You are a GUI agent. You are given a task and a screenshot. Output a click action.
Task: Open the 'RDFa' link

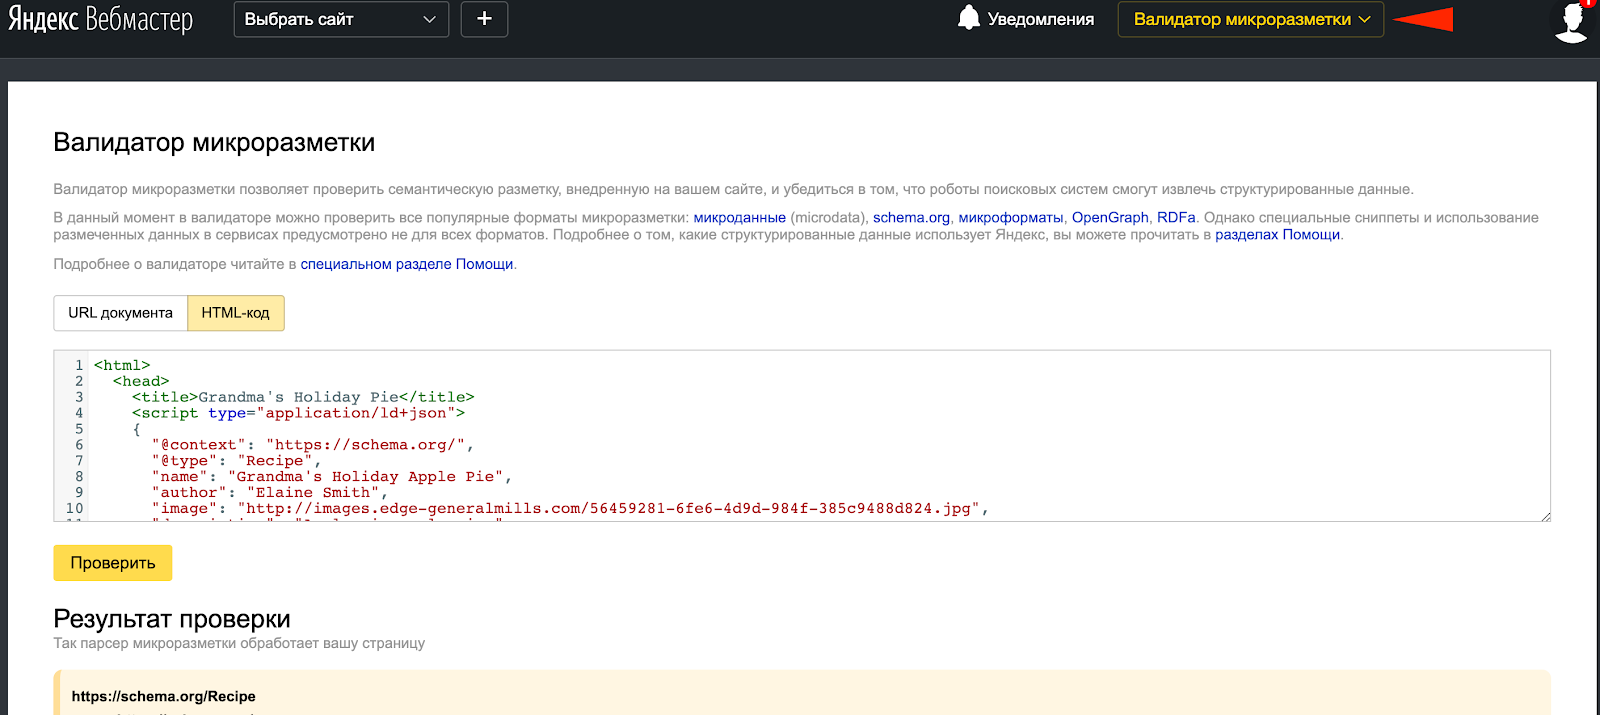pyautogui.click(x=1176, y=217)
